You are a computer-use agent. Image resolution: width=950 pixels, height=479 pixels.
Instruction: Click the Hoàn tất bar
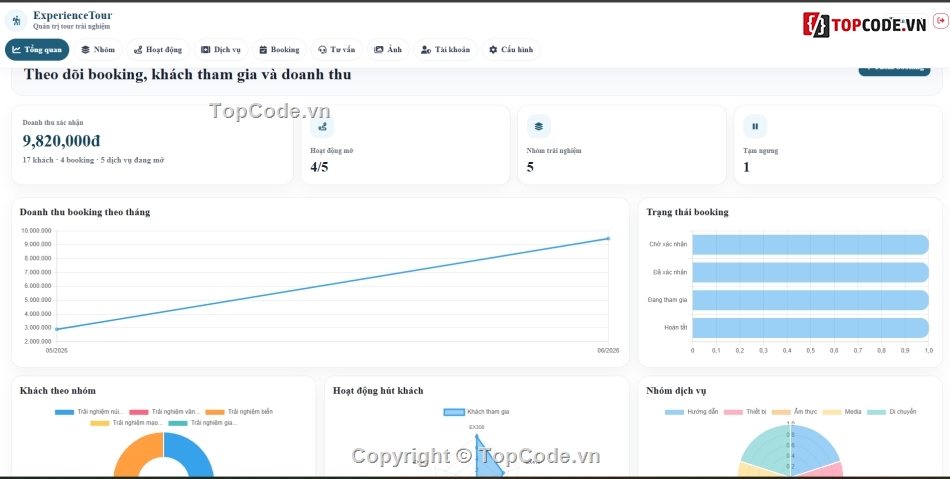810,328
